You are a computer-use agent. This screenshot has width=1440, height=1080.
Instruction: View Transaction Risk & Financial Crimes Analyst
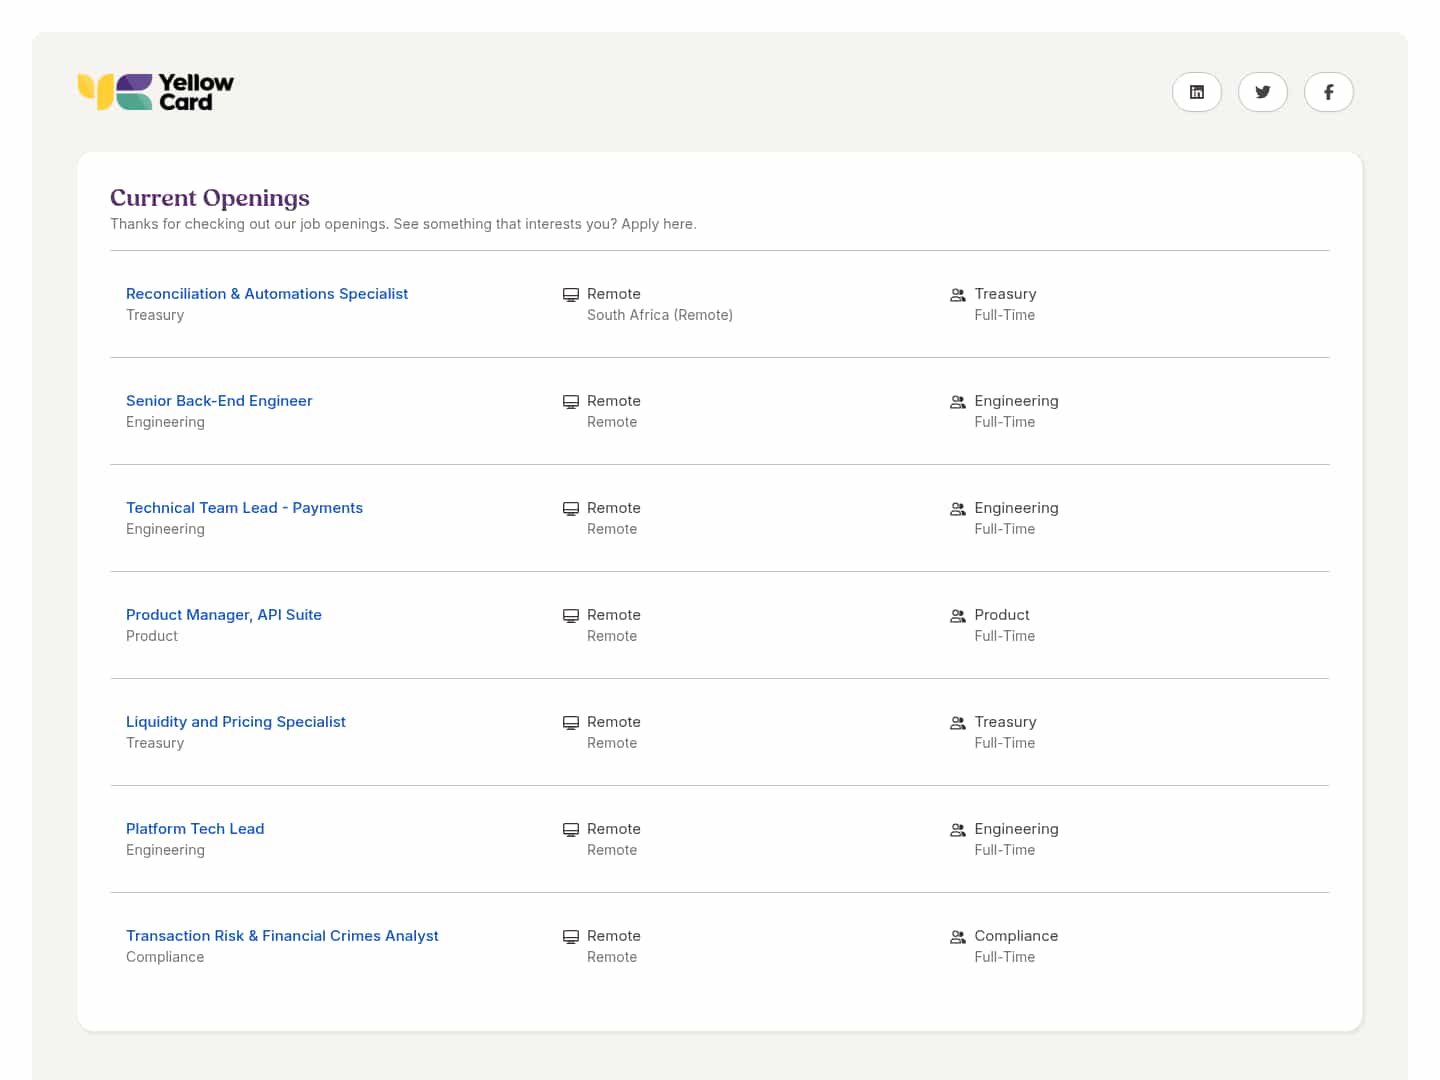(x=282, y=936)
